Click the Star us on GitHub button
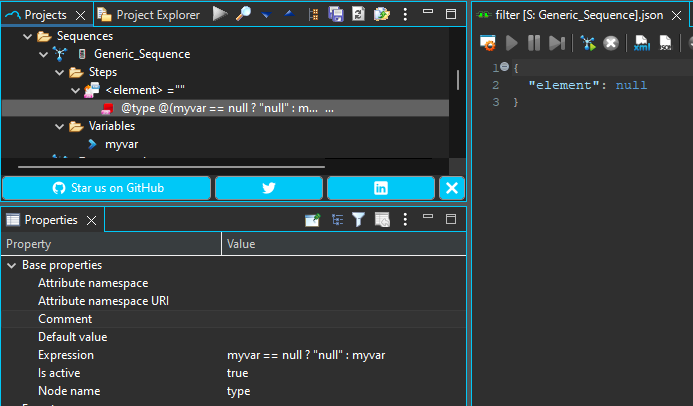 [108, 188]
